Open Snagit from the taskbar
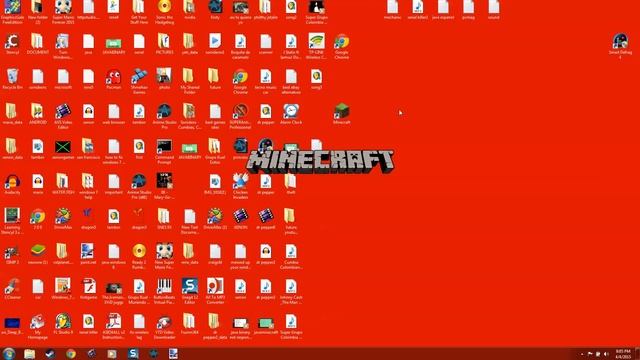The image size is (640, 360). [133, 354]
